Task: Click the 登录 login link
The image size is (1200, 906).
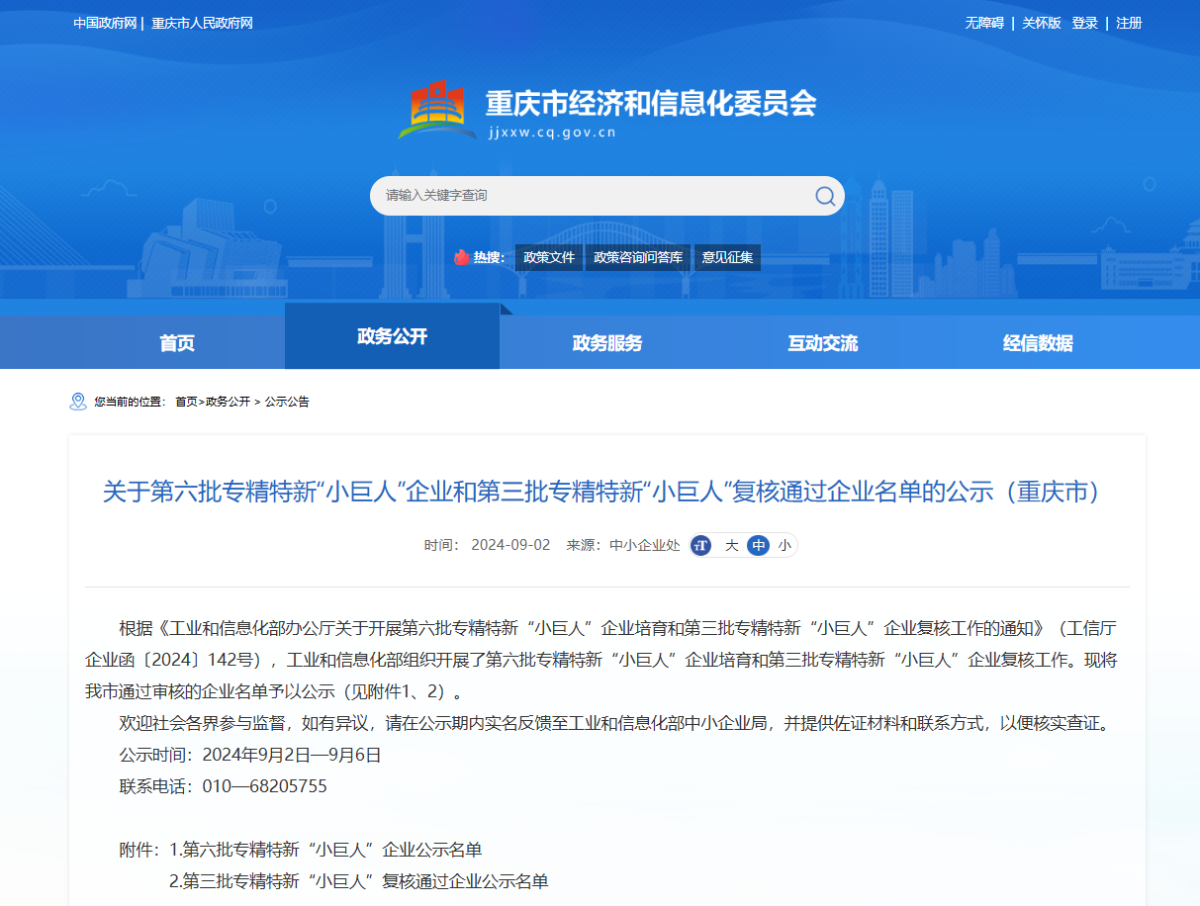Action: tap(1085, 23)
